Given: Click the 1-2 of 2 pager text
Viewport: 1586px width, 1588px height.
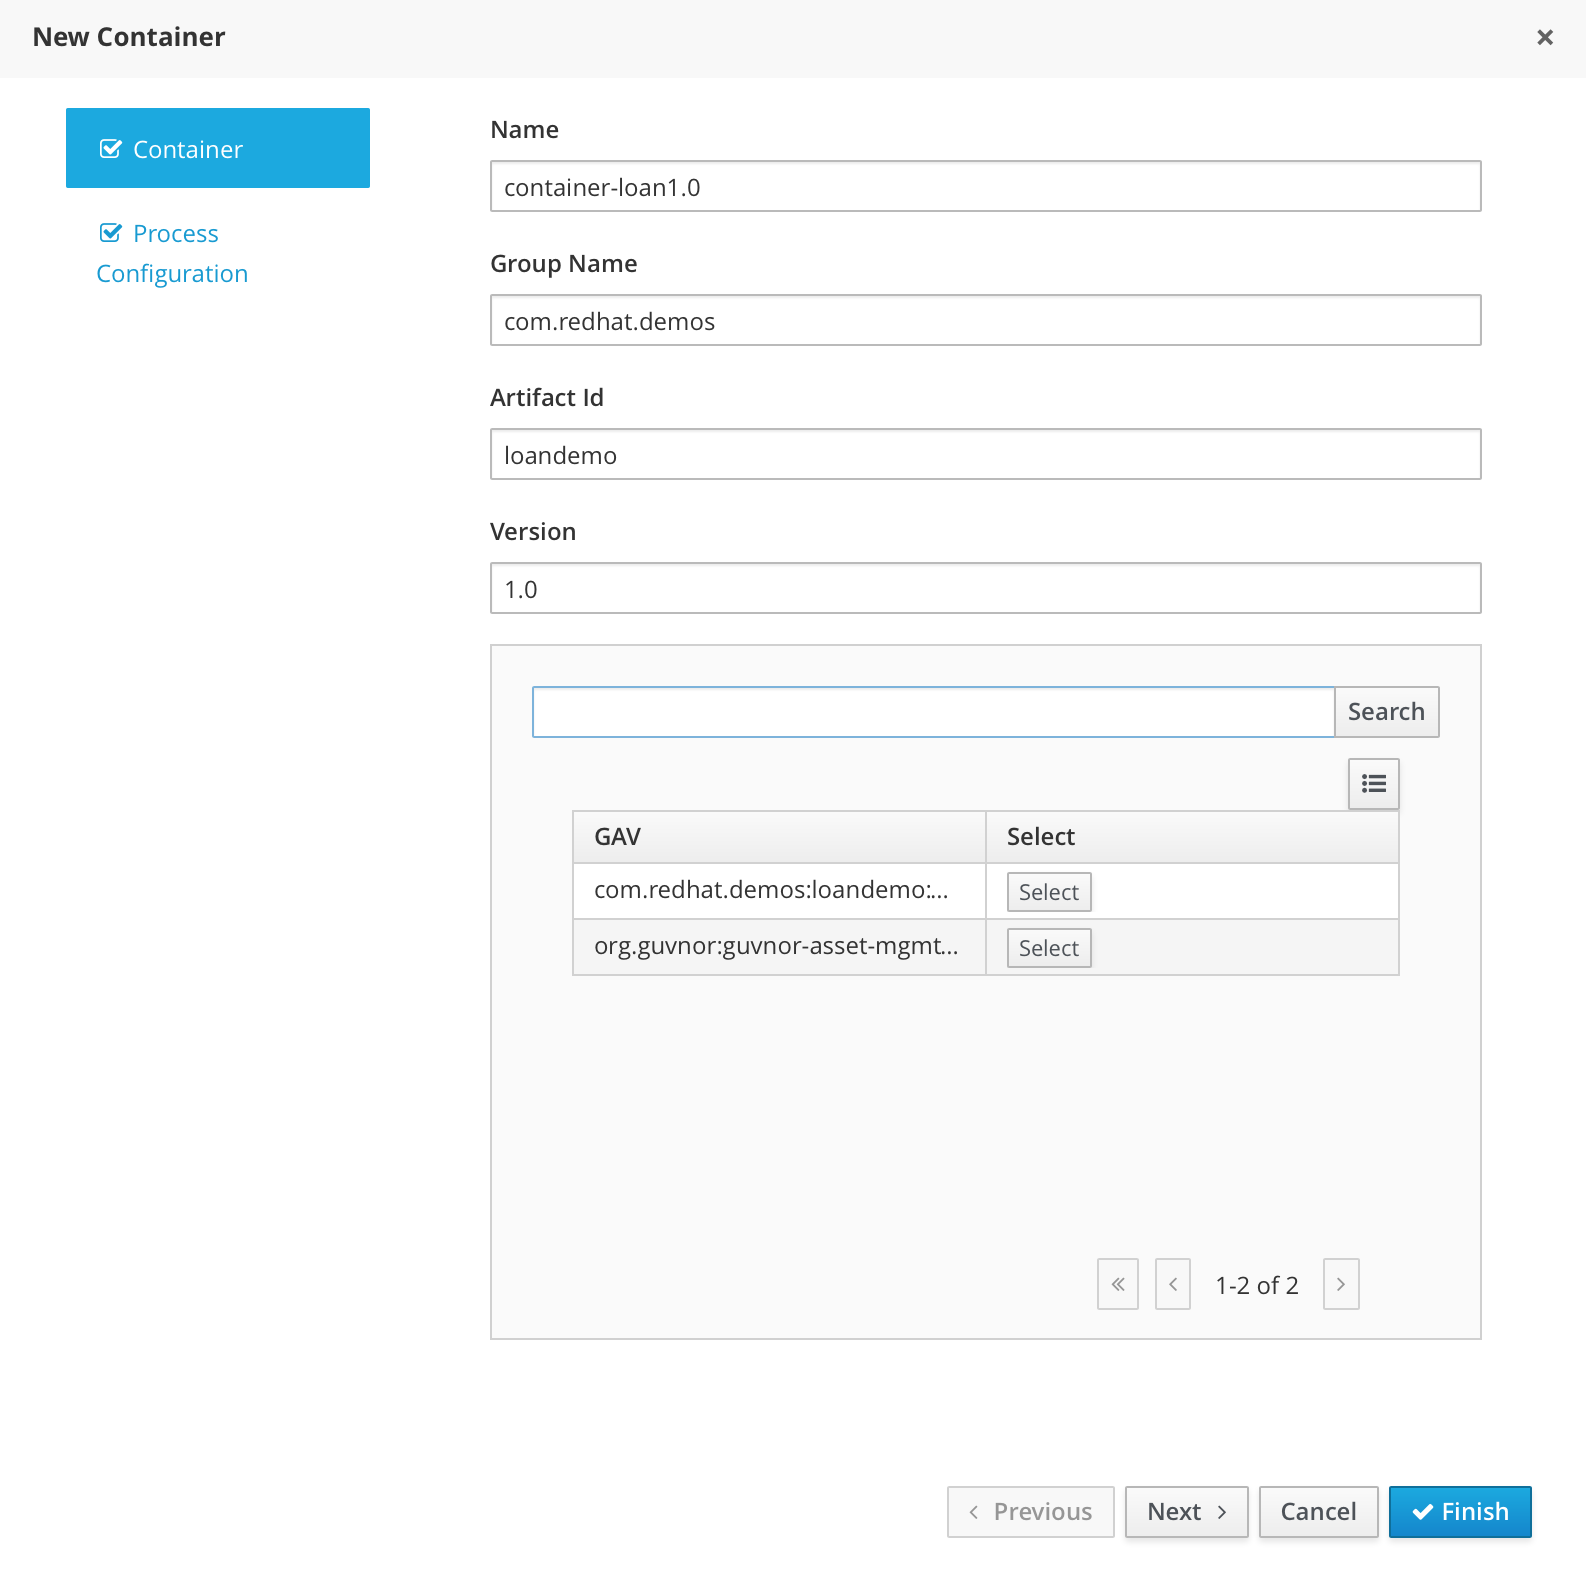Looking at the screenshot, I should pyautogui.click(x=1257, y=1285).
